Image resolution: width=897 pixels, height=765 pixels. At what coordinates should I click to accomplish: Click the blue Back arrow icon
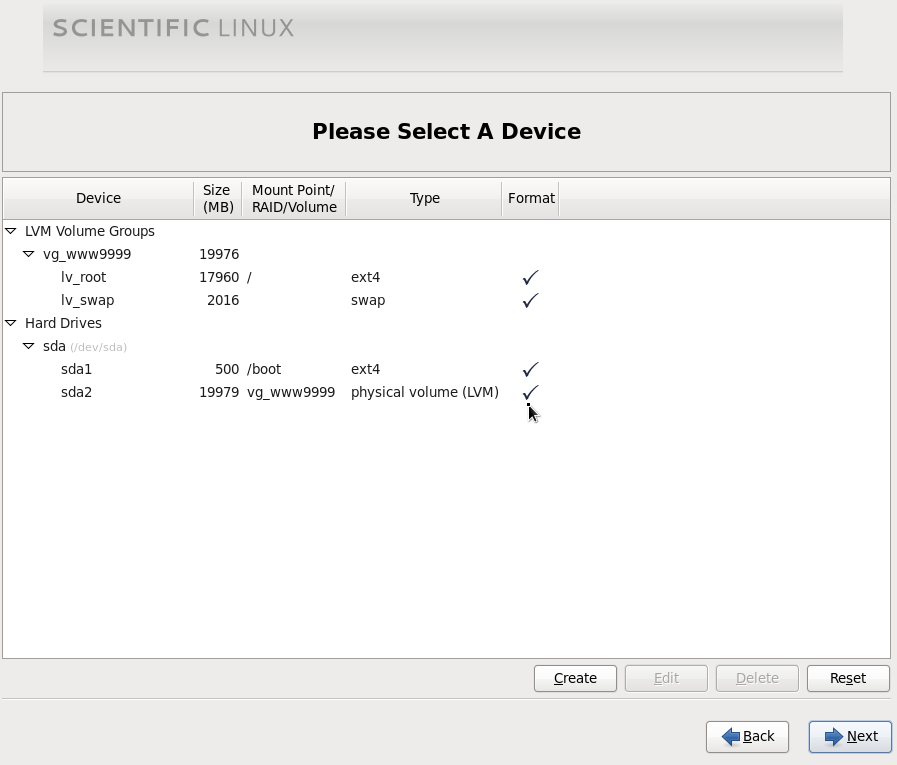(728, 737)
